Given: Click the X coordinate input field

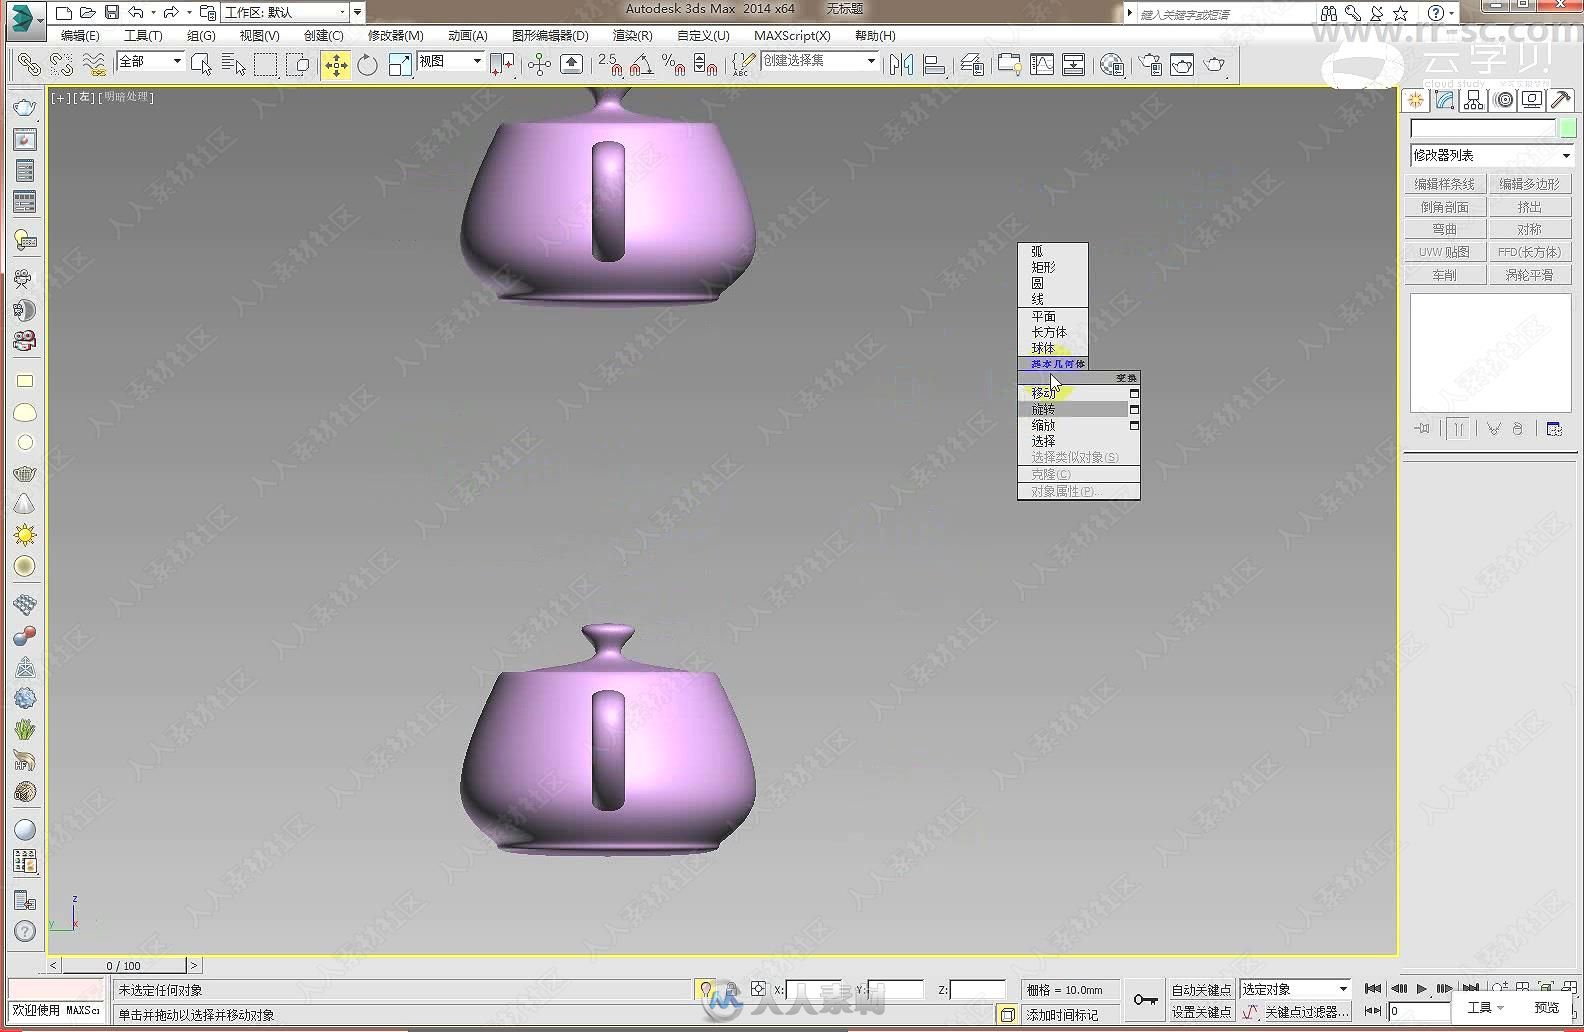Looking at the screenshot, I should click(x=814, y=990).
